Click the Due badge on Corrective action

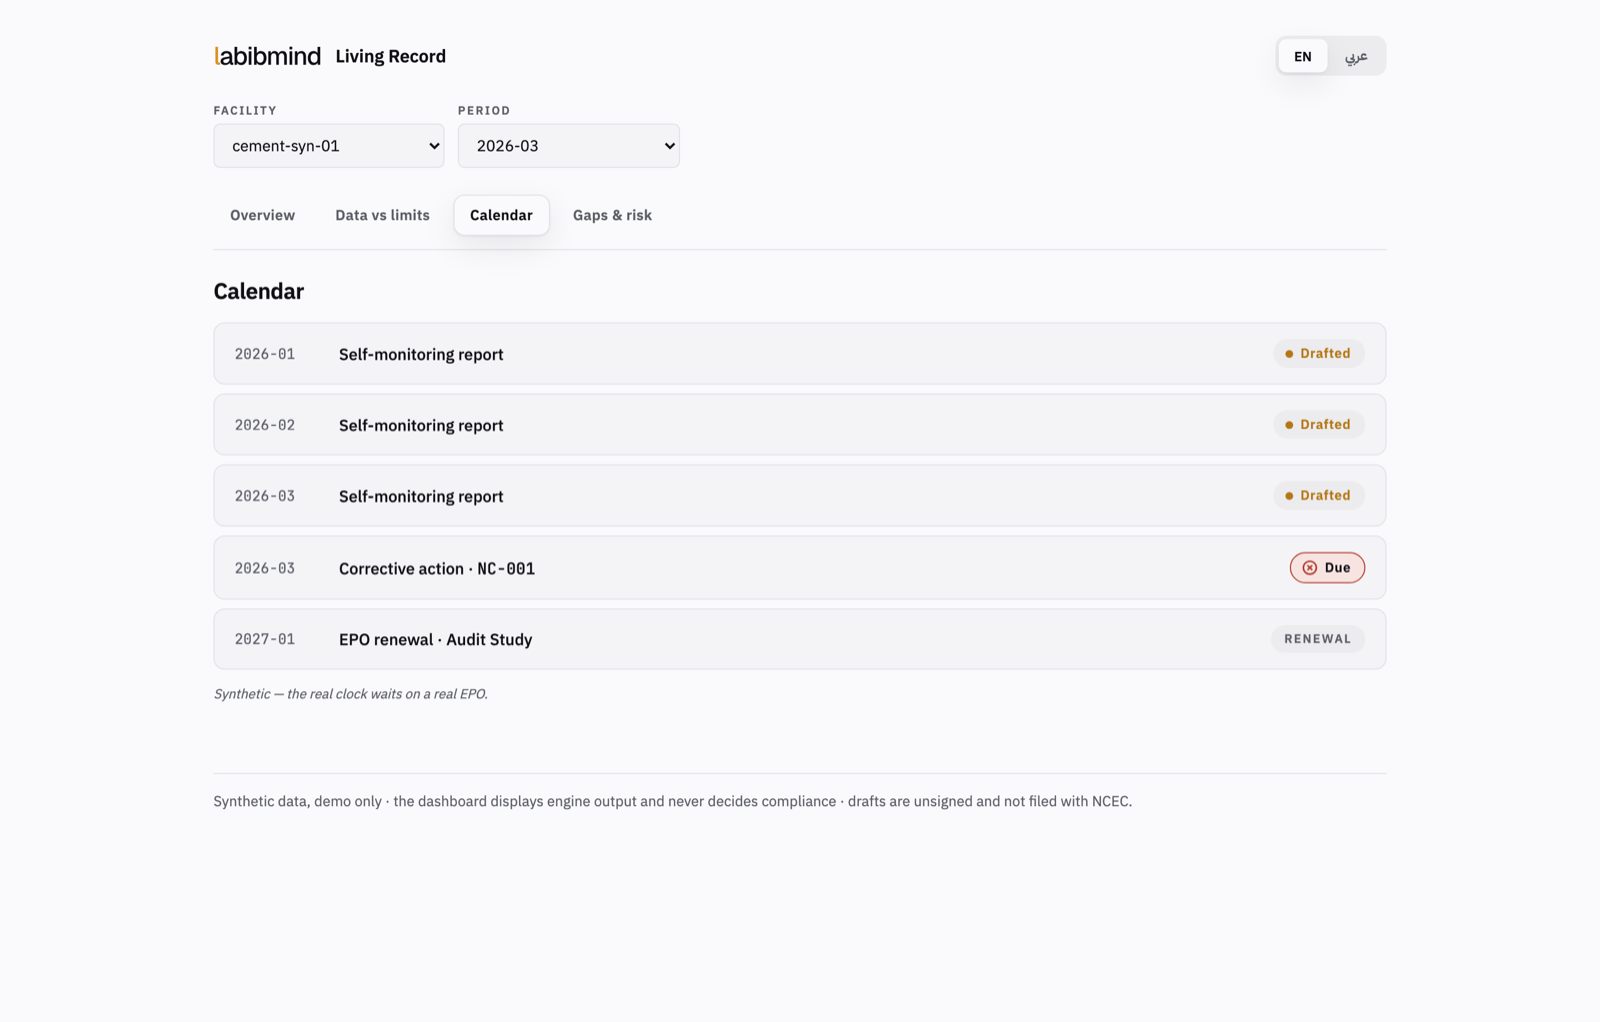[1327, 567]
